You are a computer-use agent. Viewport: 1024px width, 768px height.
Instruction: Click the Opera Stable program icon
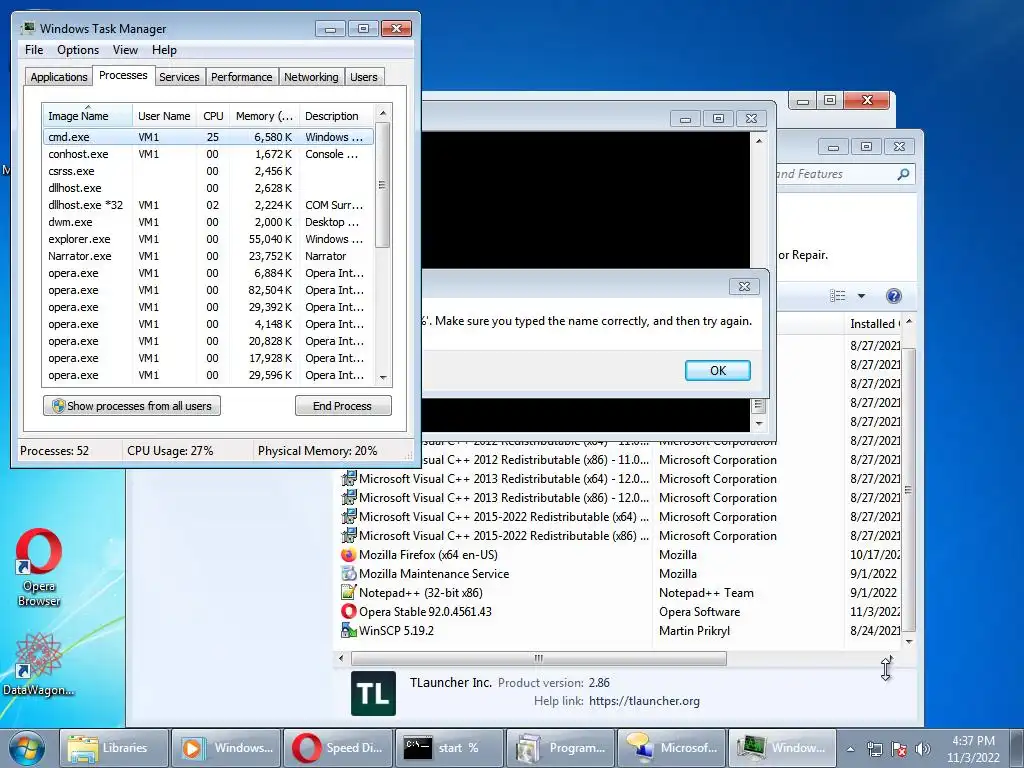click(348, 612)
